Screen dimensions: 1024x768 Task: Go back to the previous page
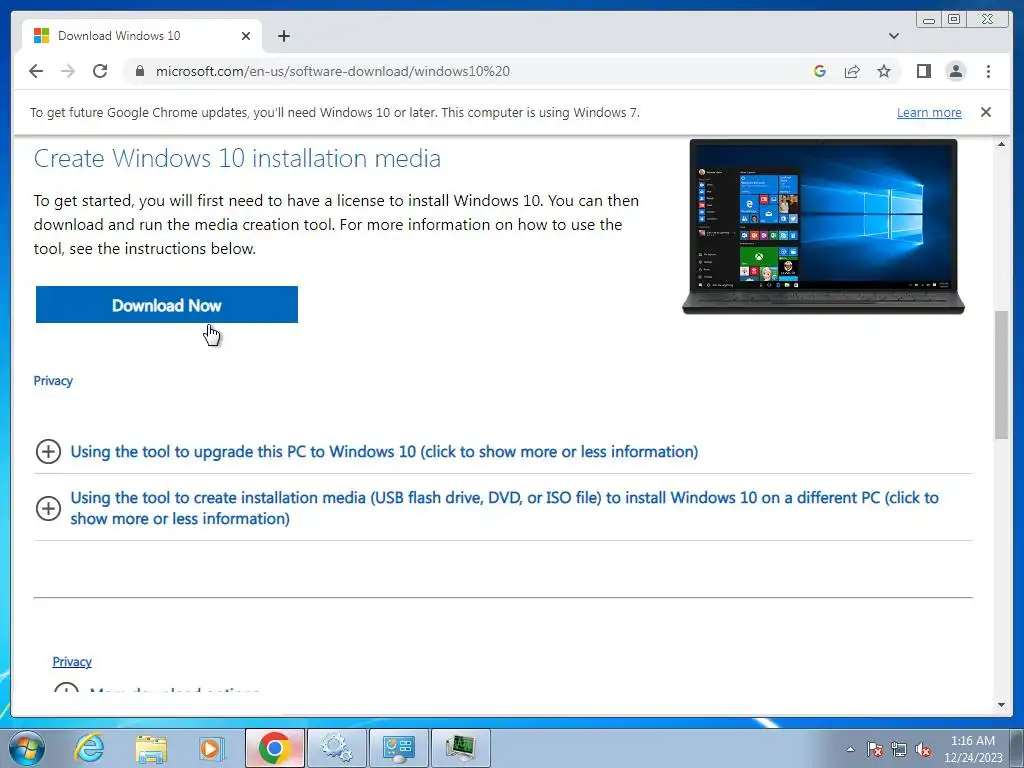click(36, 71)
